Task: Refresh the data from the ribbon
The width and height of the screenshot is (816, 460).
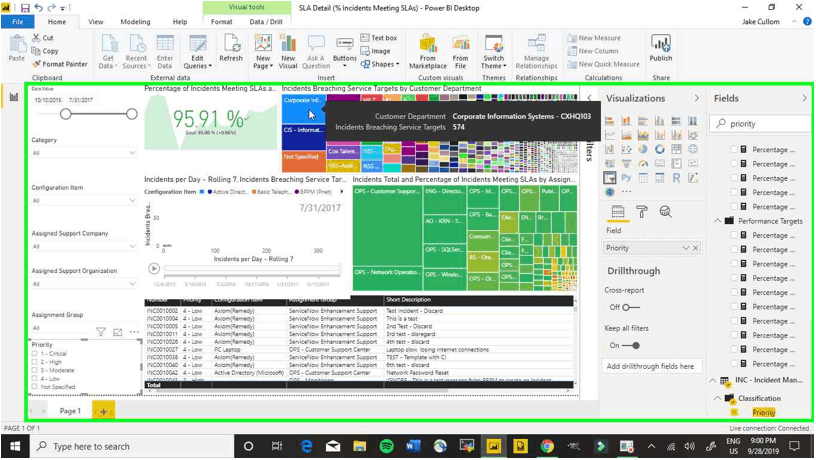Action: click(x=231, y=48)
